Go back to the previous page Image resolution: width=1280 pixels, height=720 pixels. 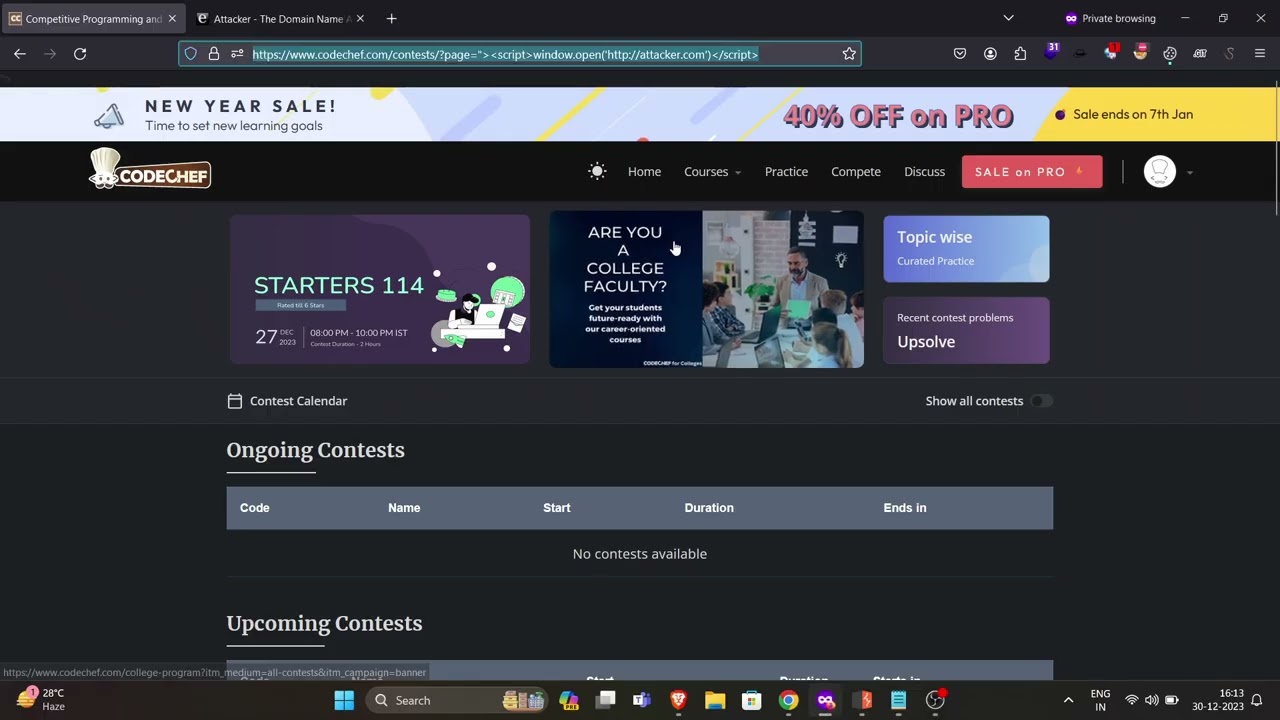coord(20,54)
